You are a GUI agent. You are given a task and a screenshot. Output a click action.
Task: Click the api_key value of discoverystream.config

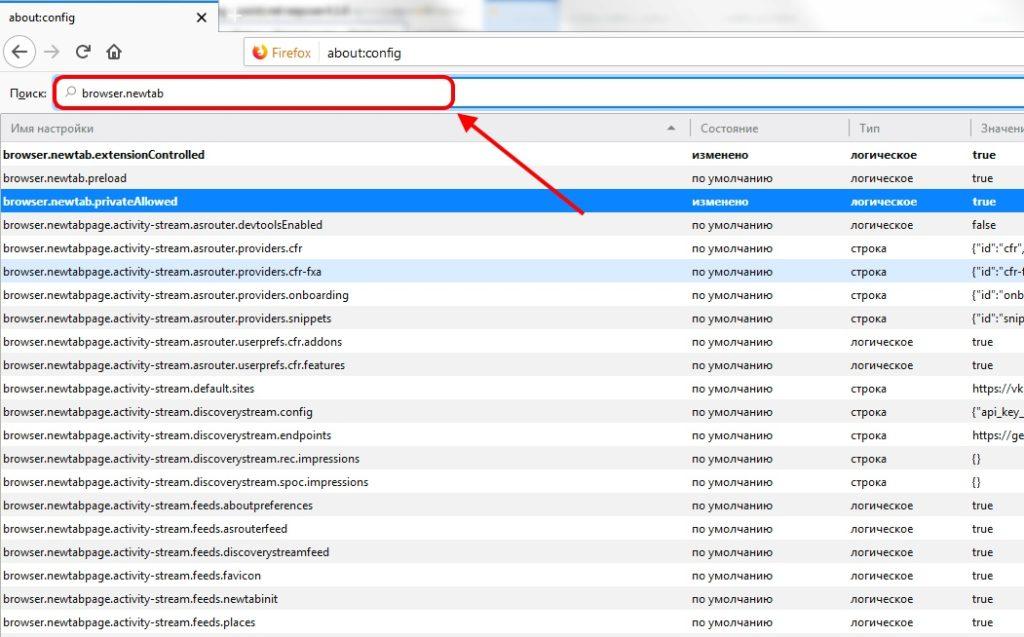pos(997,412)
